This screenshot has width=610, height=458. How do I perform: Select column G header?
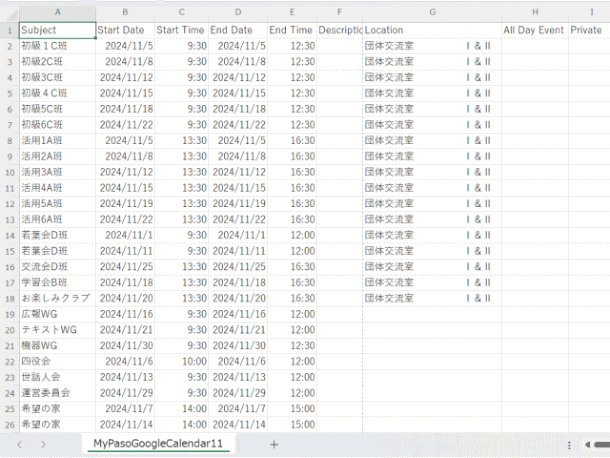431,13
